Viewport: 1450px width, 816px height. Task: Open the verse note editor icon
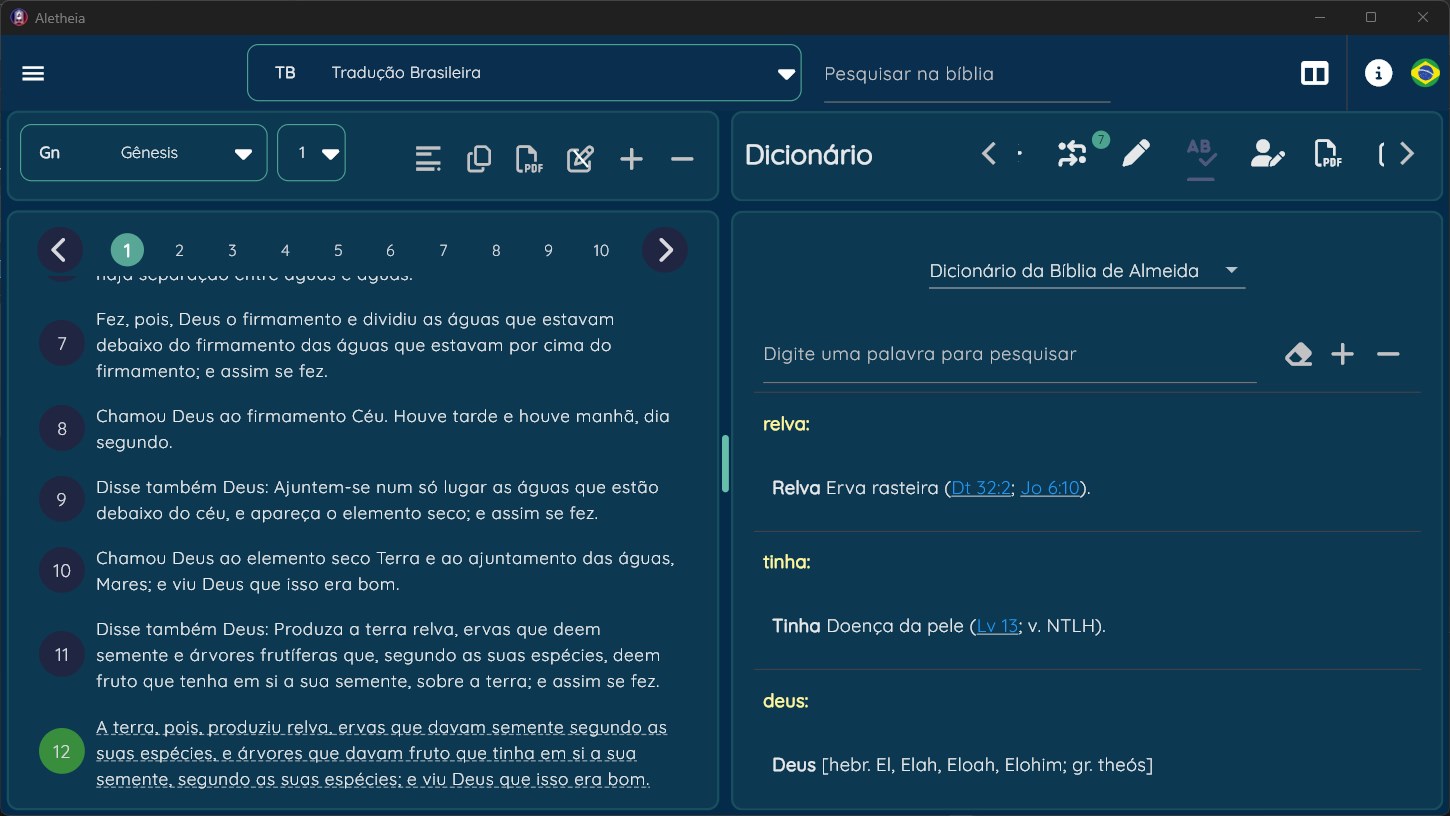tap(580, 159)
